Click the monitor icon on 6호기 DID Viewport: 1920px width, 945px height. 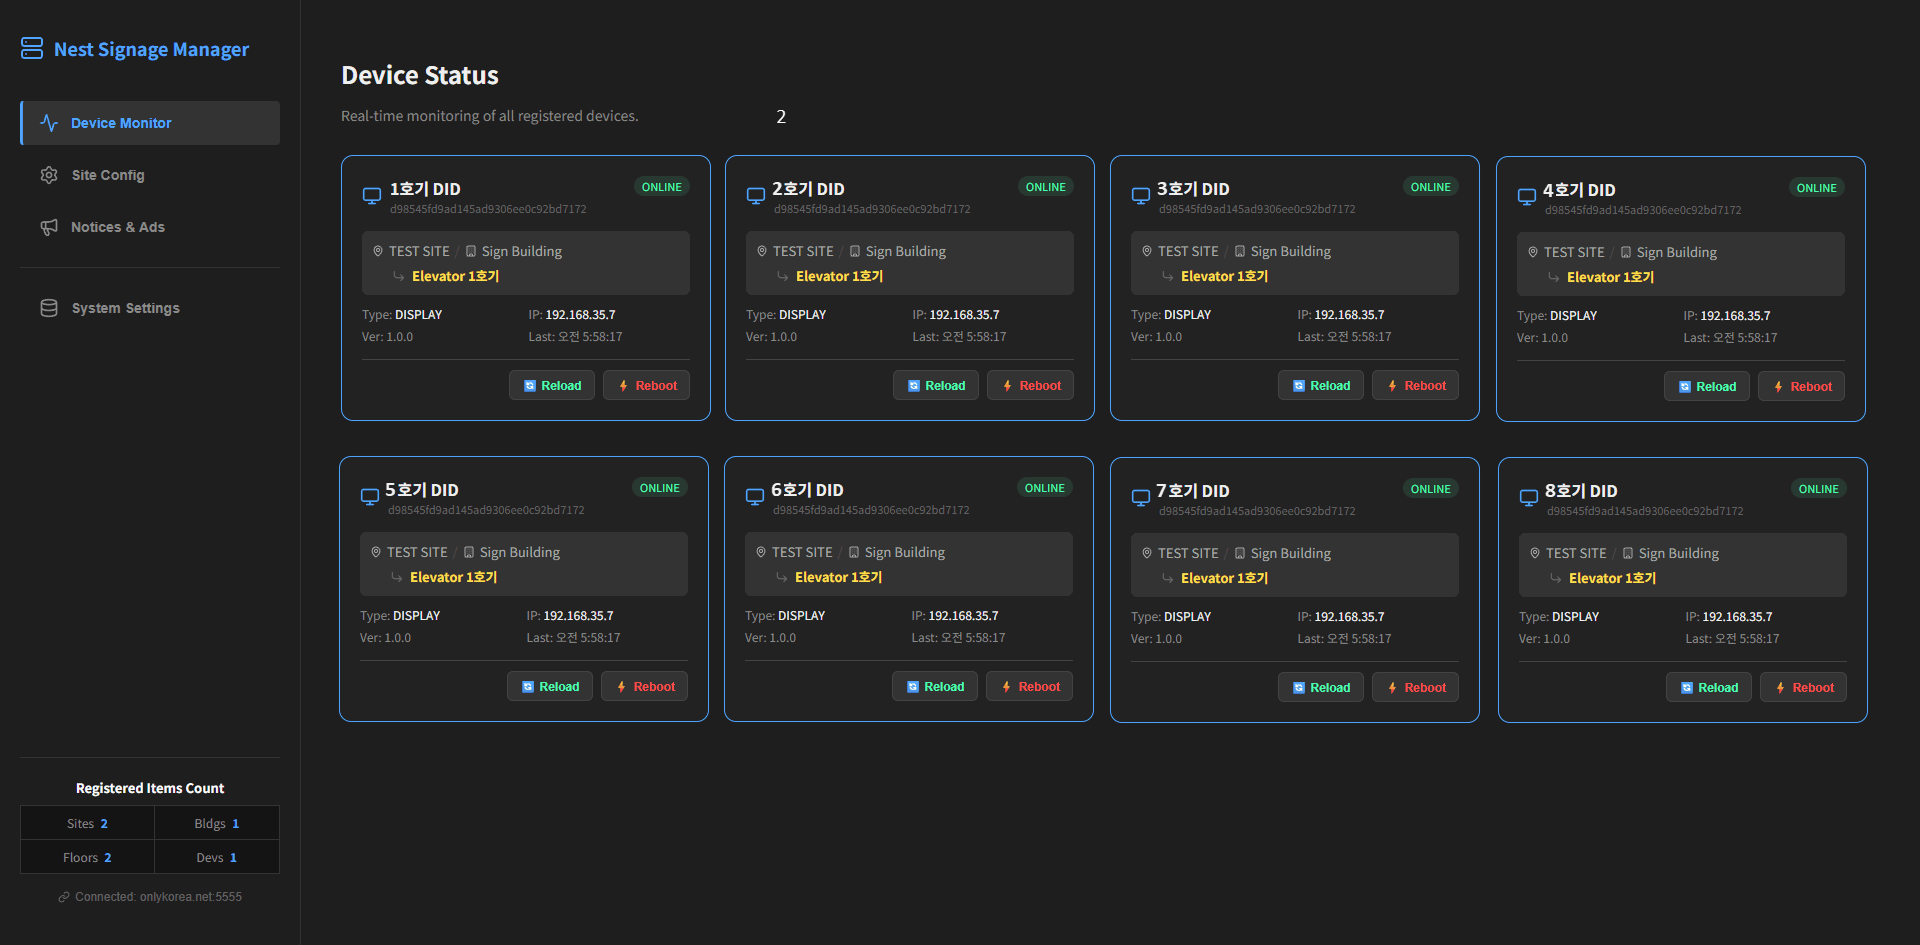[x=755, y=497]
